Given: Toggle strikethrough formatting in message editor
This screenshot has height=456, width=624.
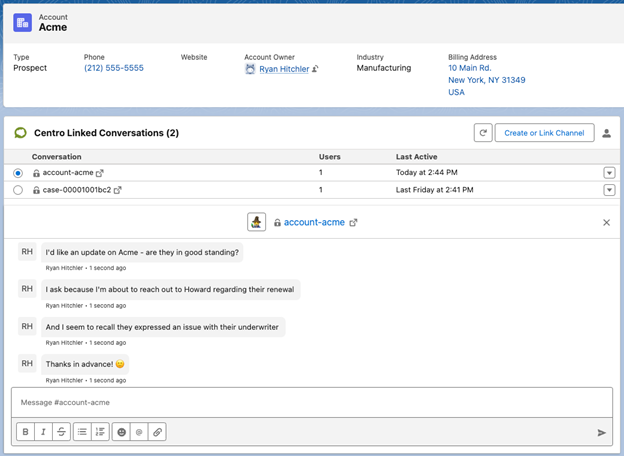Looking at the screenshot, I should [x=61, y=432].
